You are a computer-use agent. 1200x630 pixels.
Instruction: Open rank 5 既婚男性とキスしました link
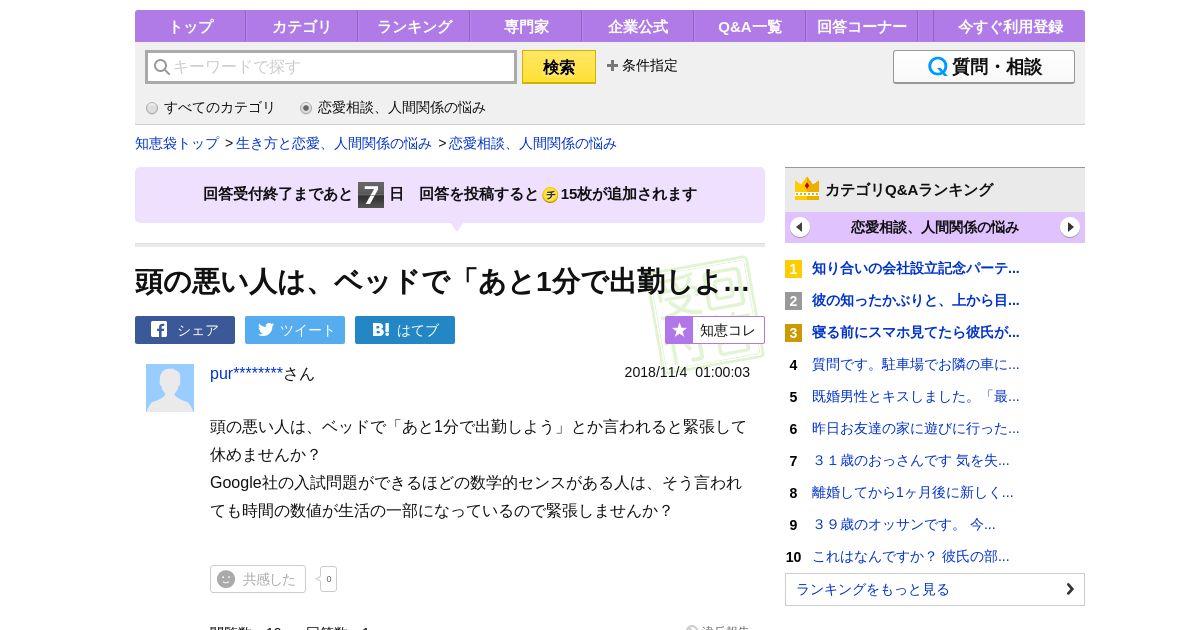point(916,396)
